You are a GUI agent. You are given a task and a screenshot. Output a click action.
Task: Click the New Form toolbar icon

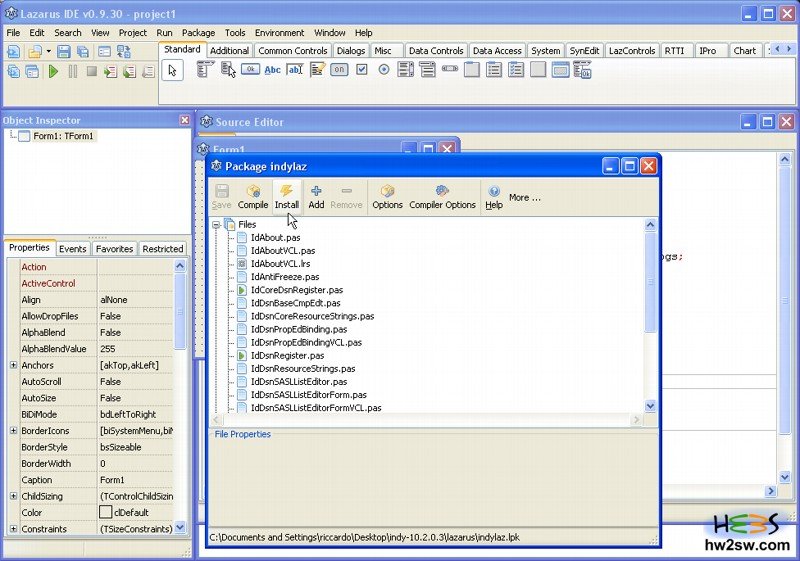104,52
